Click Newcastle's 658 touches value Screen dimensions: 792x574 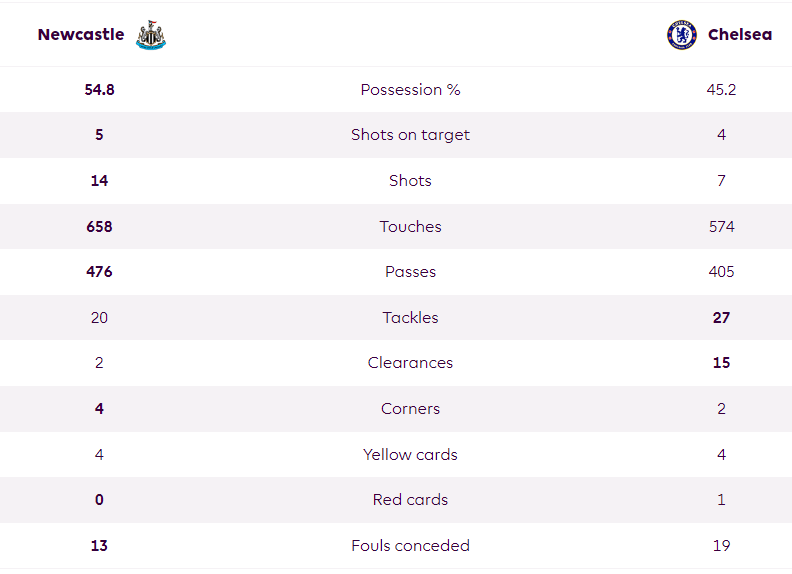click(100, 226)
